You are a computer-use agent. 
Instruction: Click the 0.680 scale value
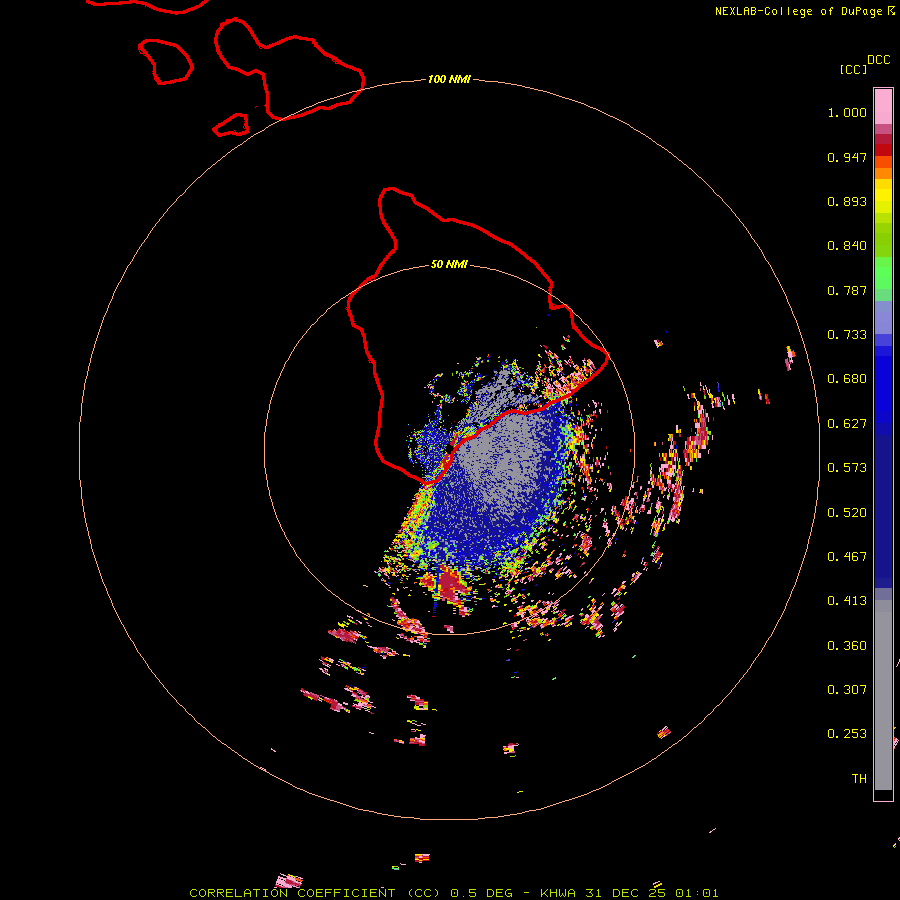[847, 379]
